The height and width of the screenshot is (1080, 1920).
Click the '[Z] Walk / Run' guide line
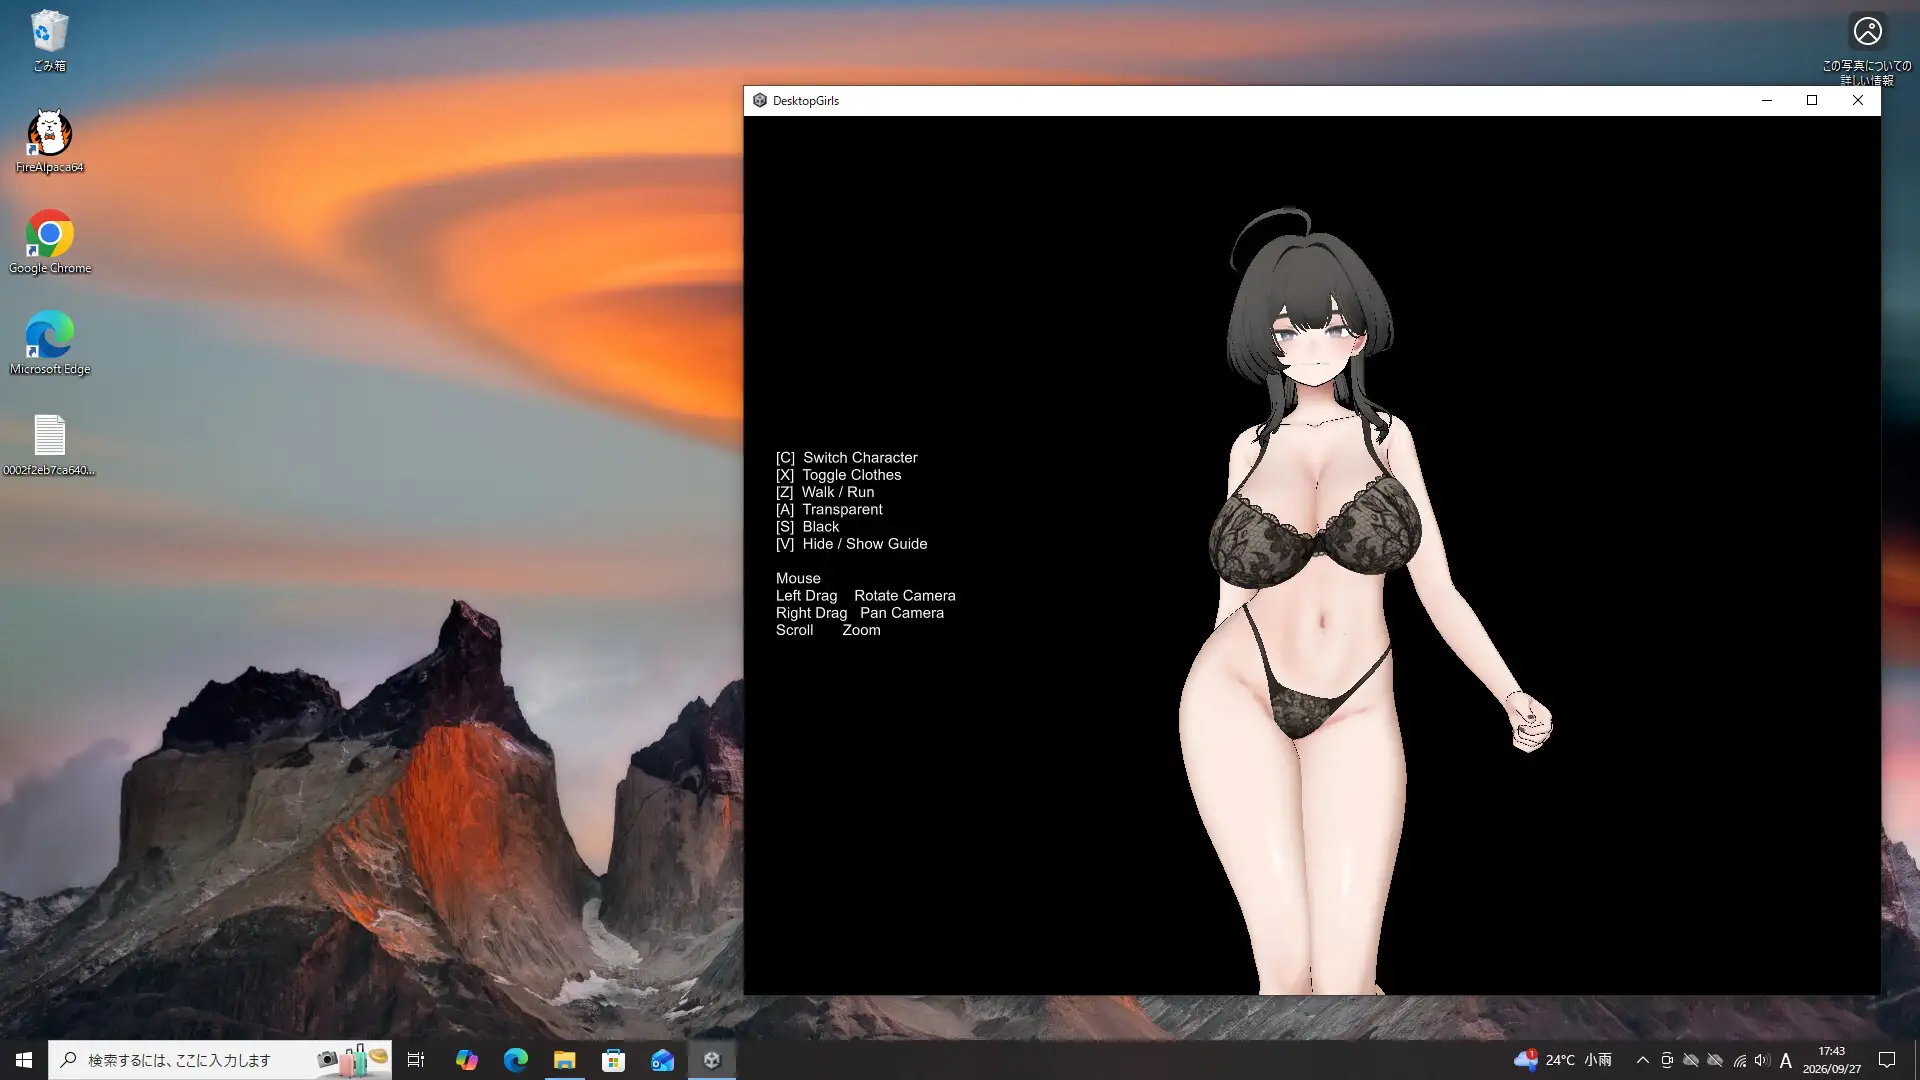tap(825, 492)
